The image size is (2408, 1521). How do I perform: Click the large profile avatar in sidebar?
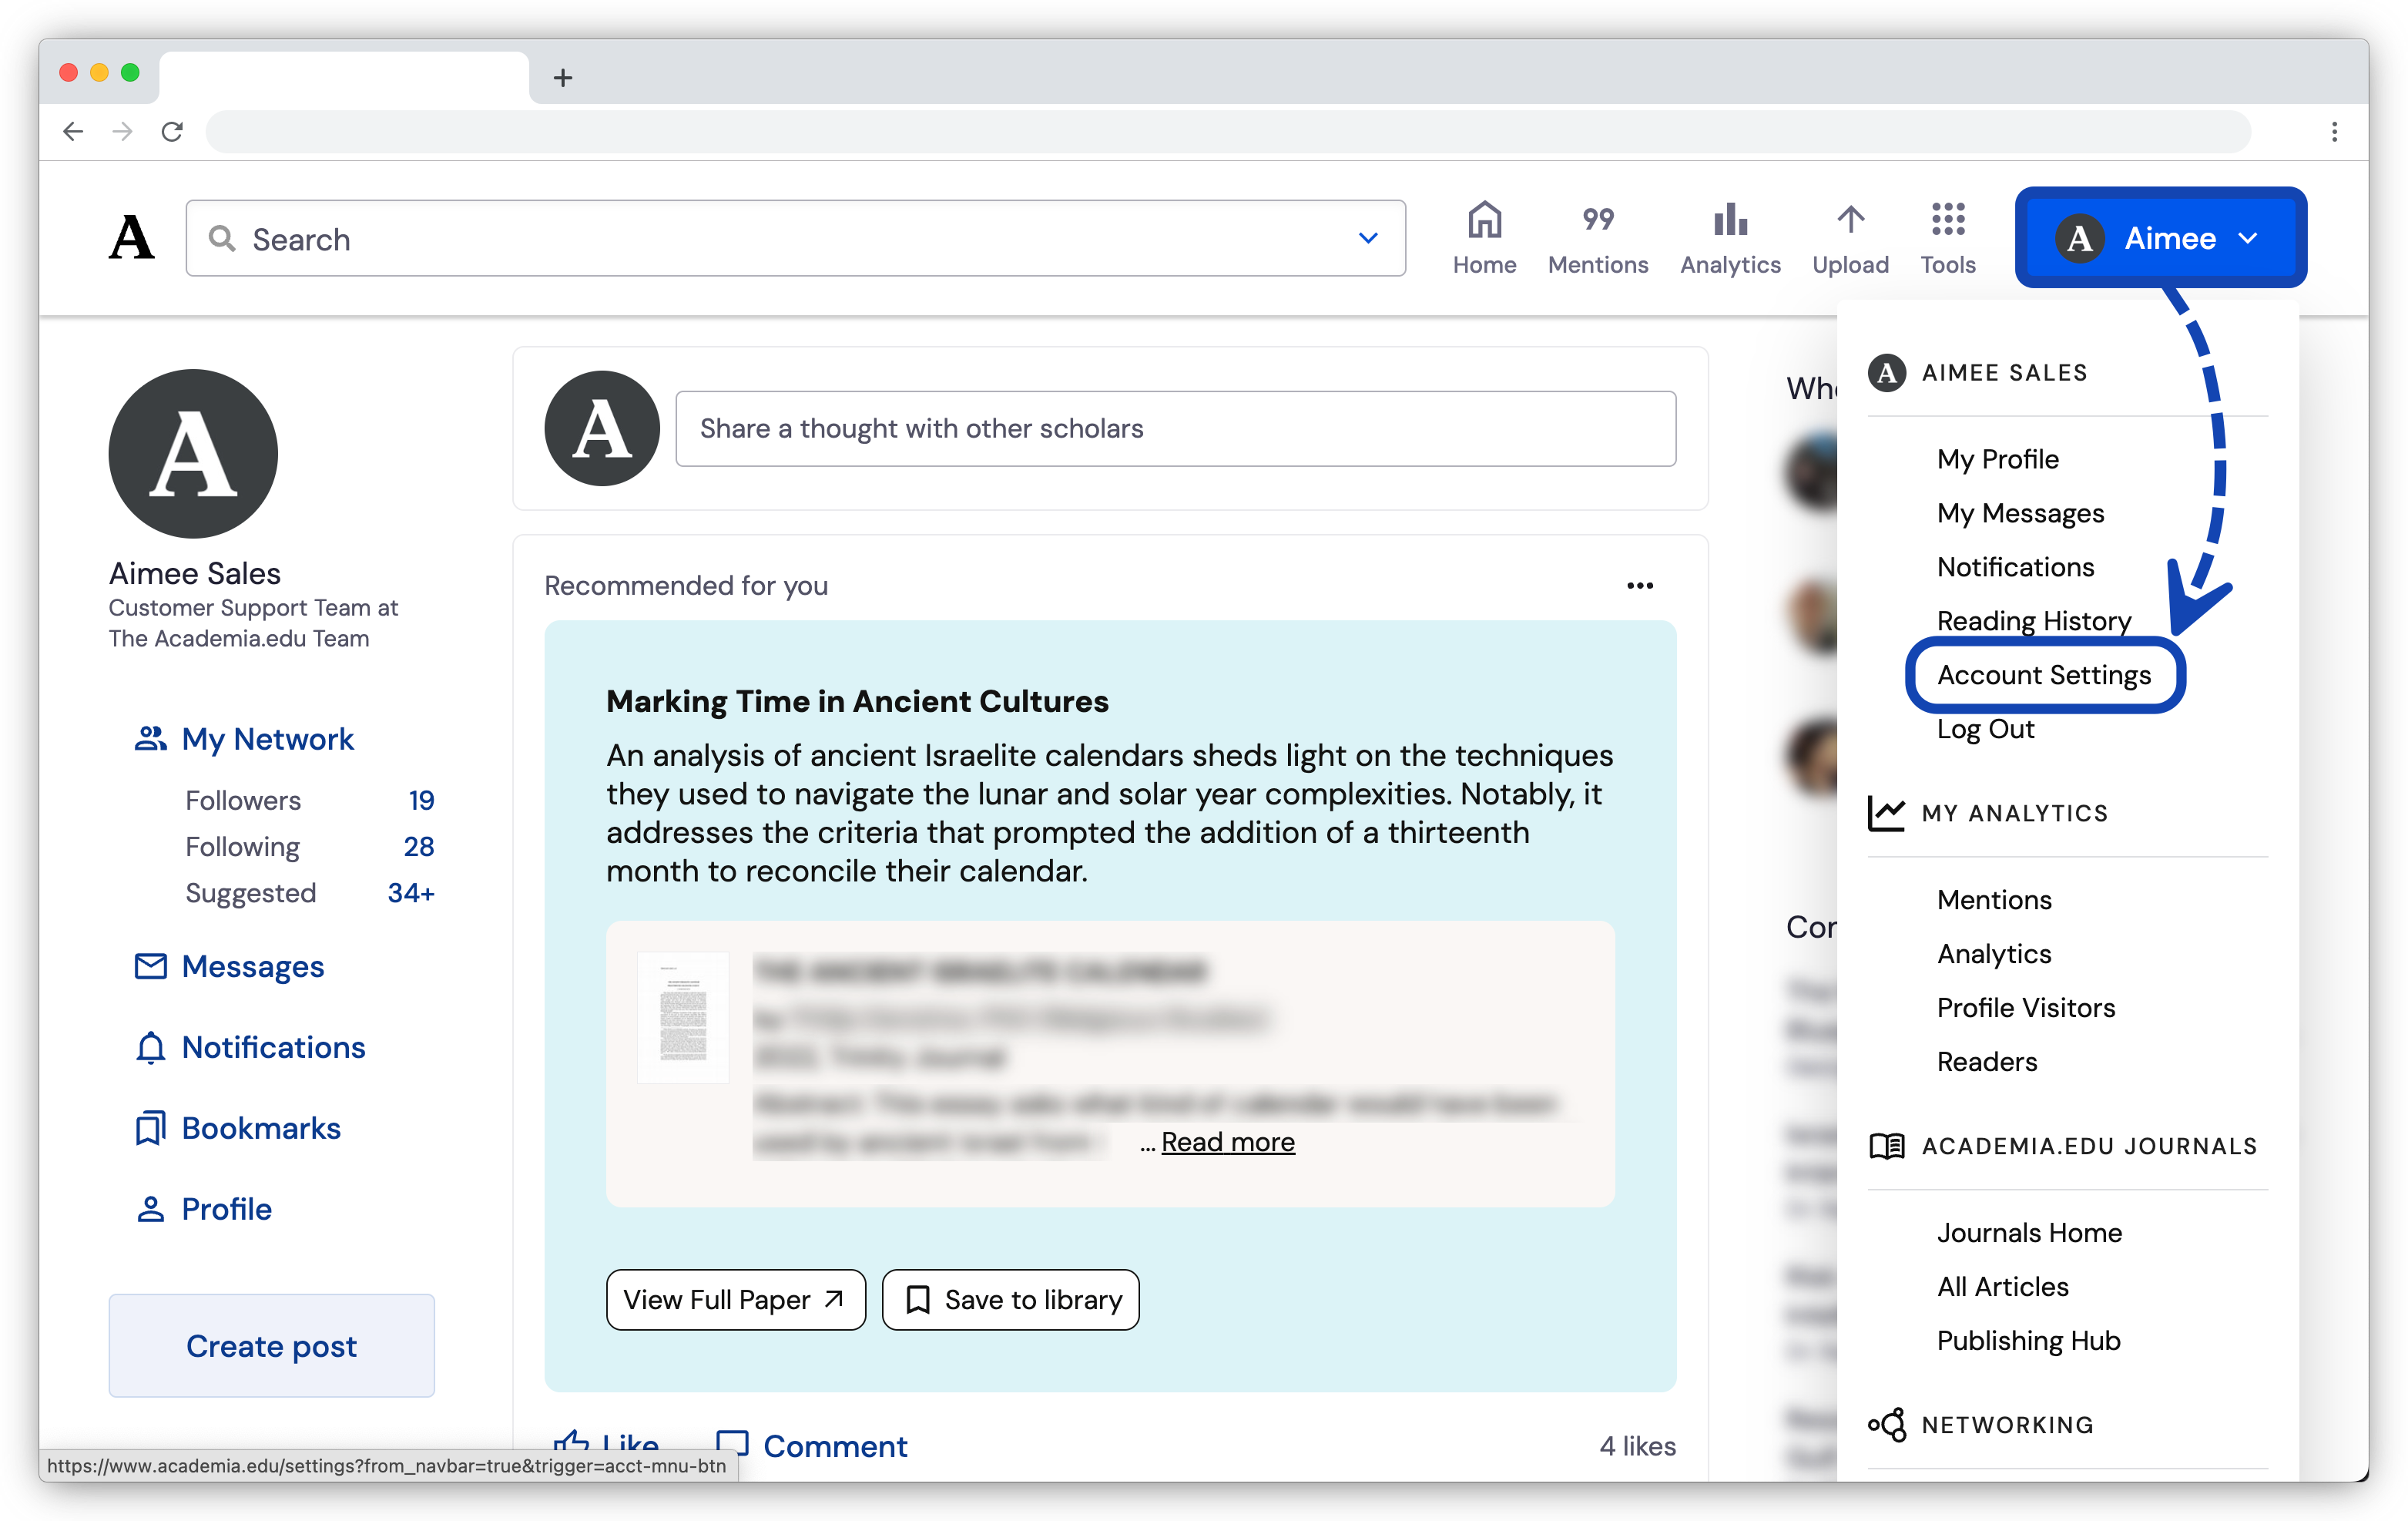pos(193,453)
